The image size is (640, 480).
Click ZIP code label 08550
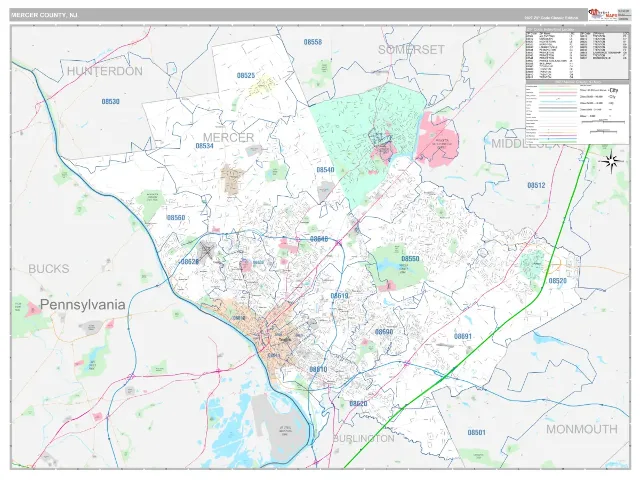tap(410, 259)
